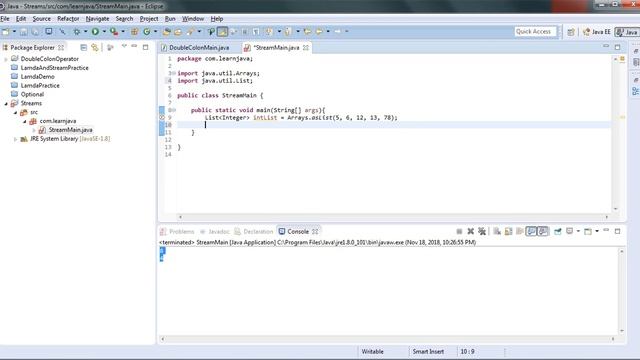Toggle Mark Occurrences in the toolbar
The width and height of the screenshot is (640, 360).
pyautogui.click(x=222, y=31)
